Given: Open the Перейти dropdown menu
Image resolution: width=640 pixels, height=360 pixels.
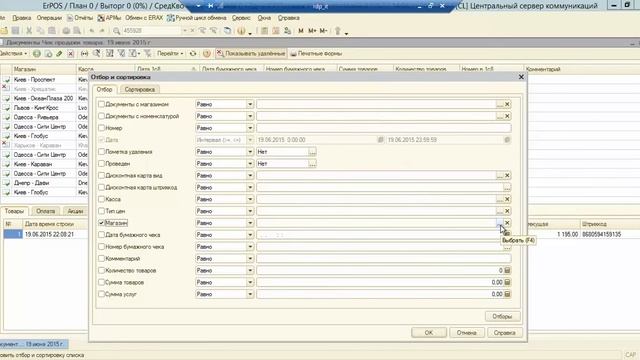Looking at the screenshot, I should click(x=170, y=53).
